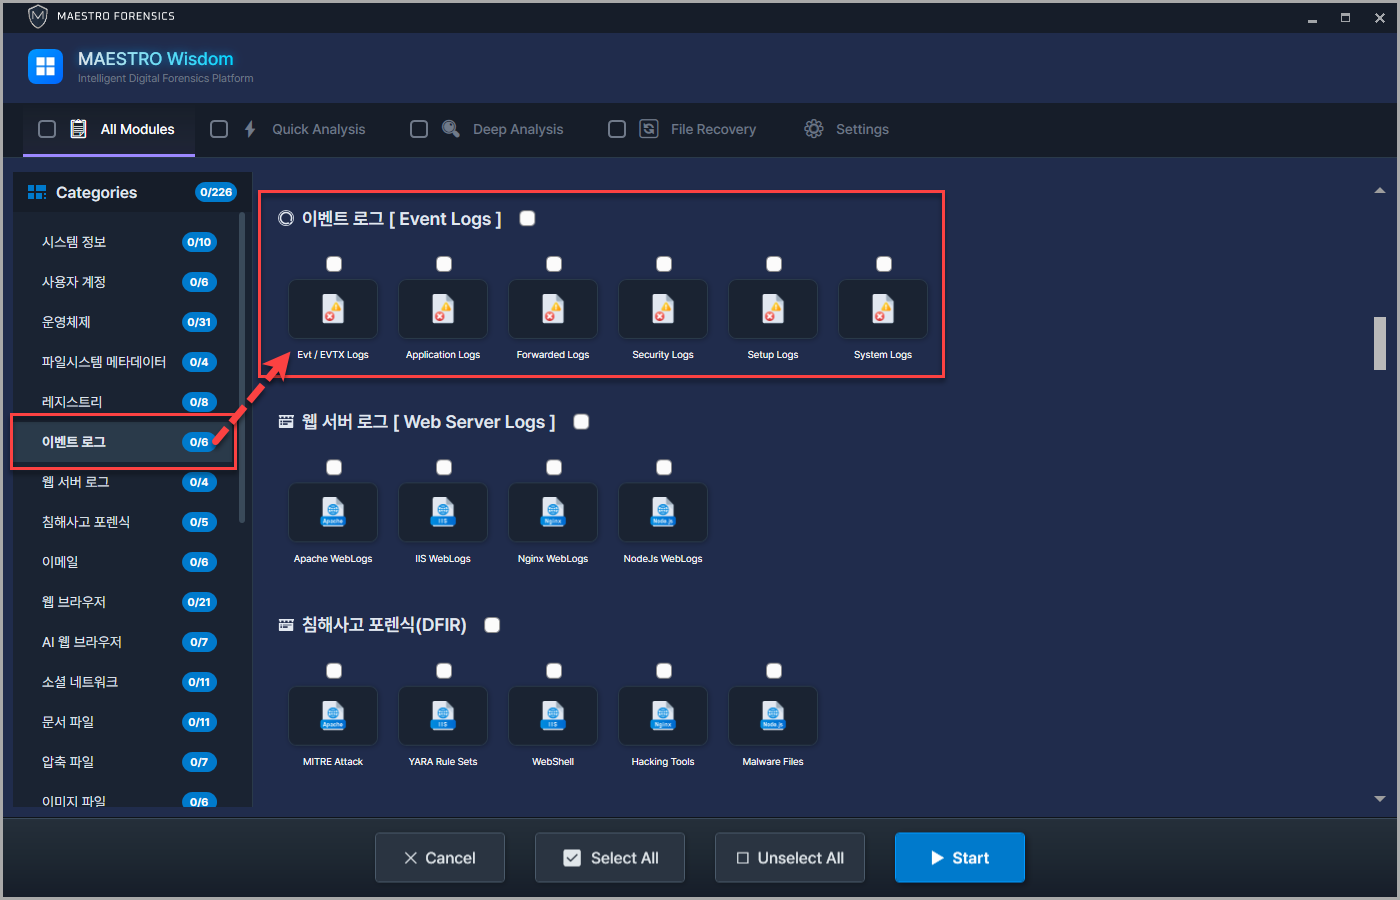Switch to the Quick Analysis tab
1400x900 pixels.
click(318, 129)
